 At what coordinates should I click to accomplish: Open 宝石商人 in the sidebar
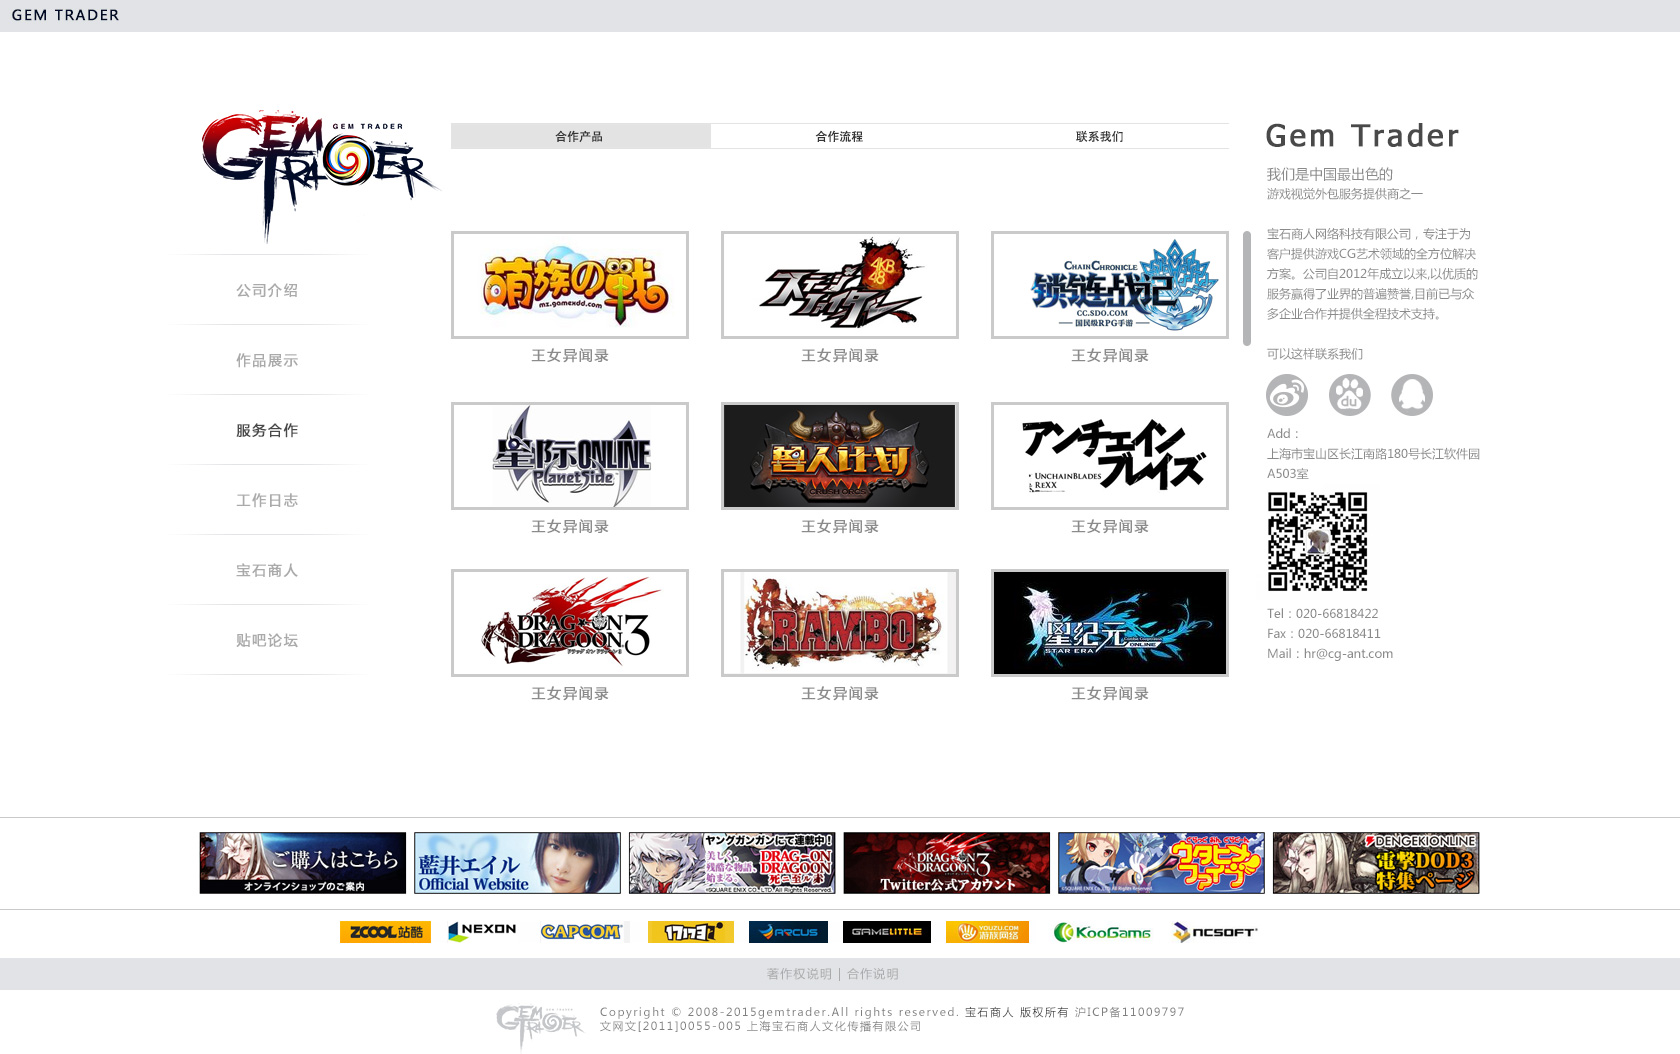267,570
